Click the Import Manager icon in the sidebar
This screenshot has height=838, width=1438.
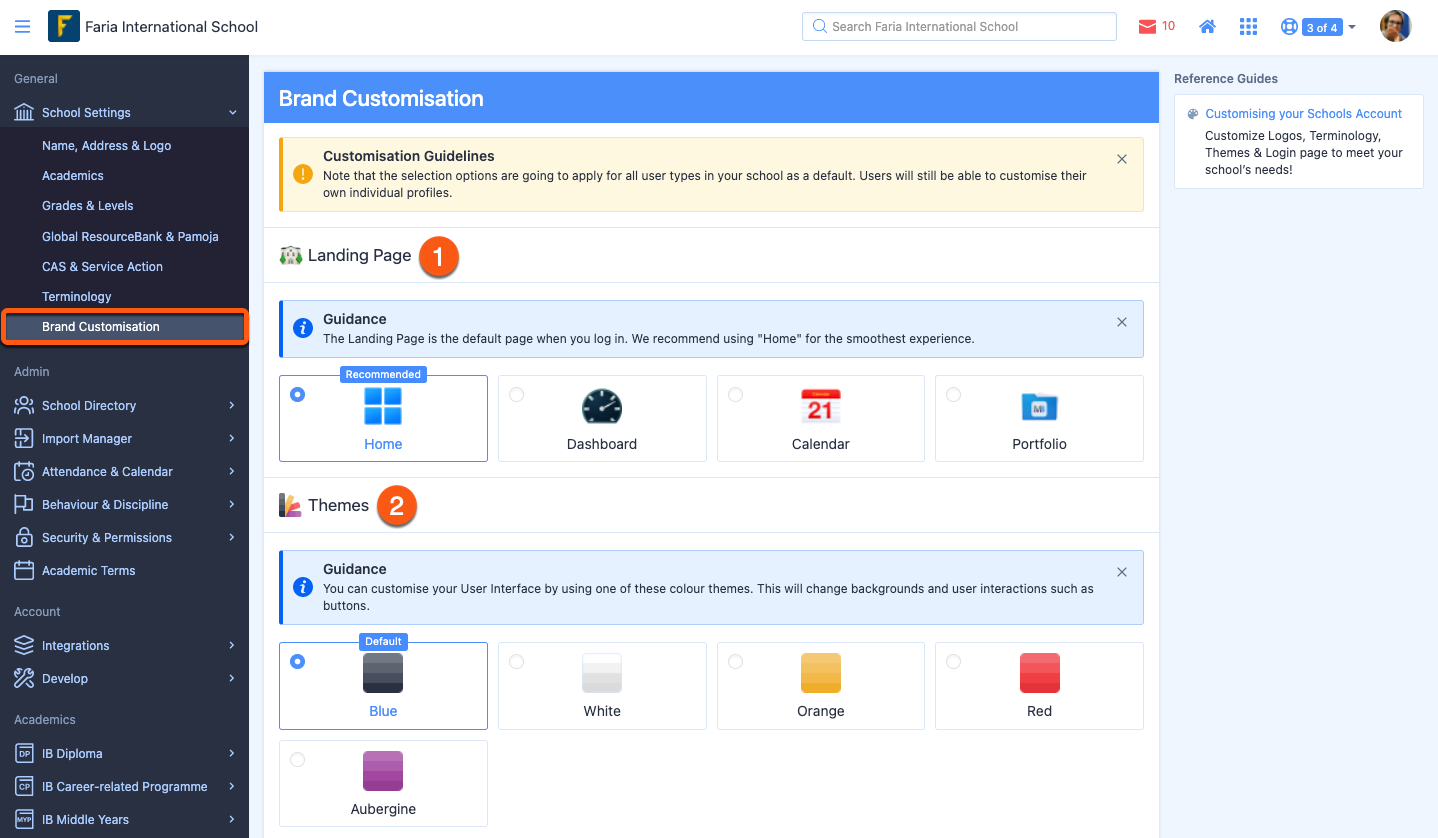click(x=22, y=438)
